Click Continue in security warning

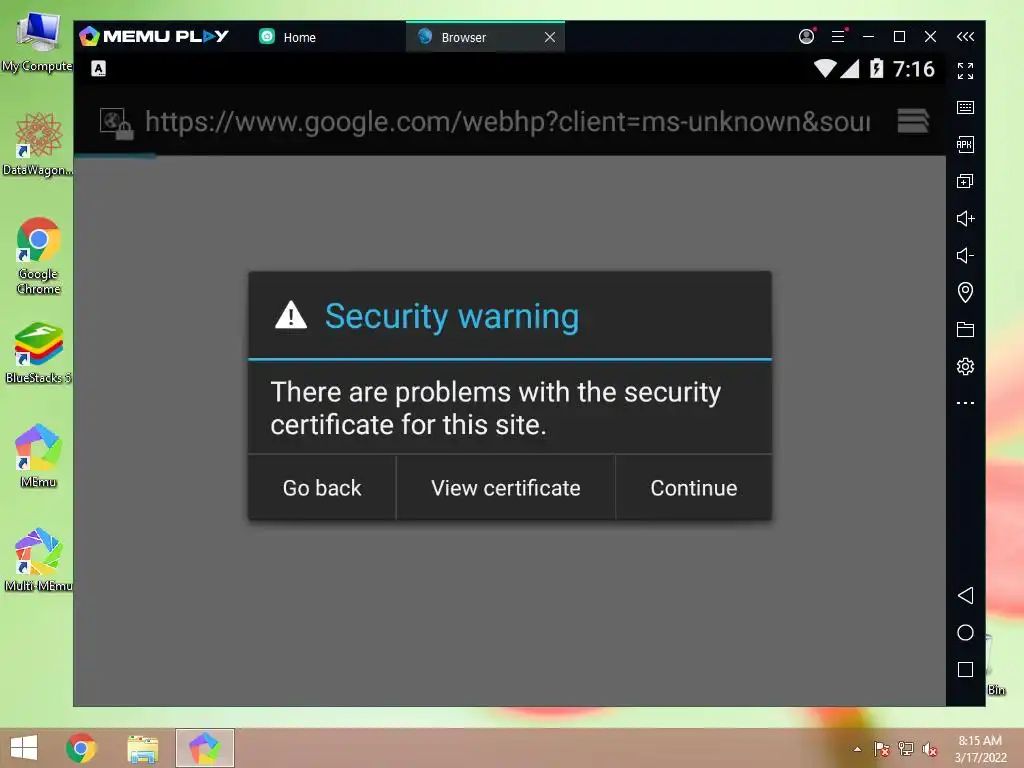694,488
